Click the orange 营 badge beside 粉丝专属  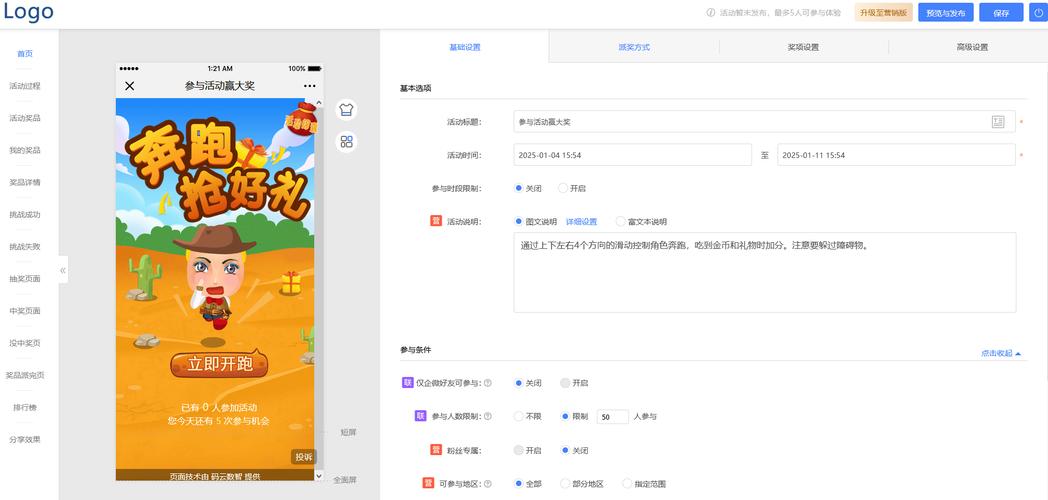pyautogui.click(x=436, y=450)
